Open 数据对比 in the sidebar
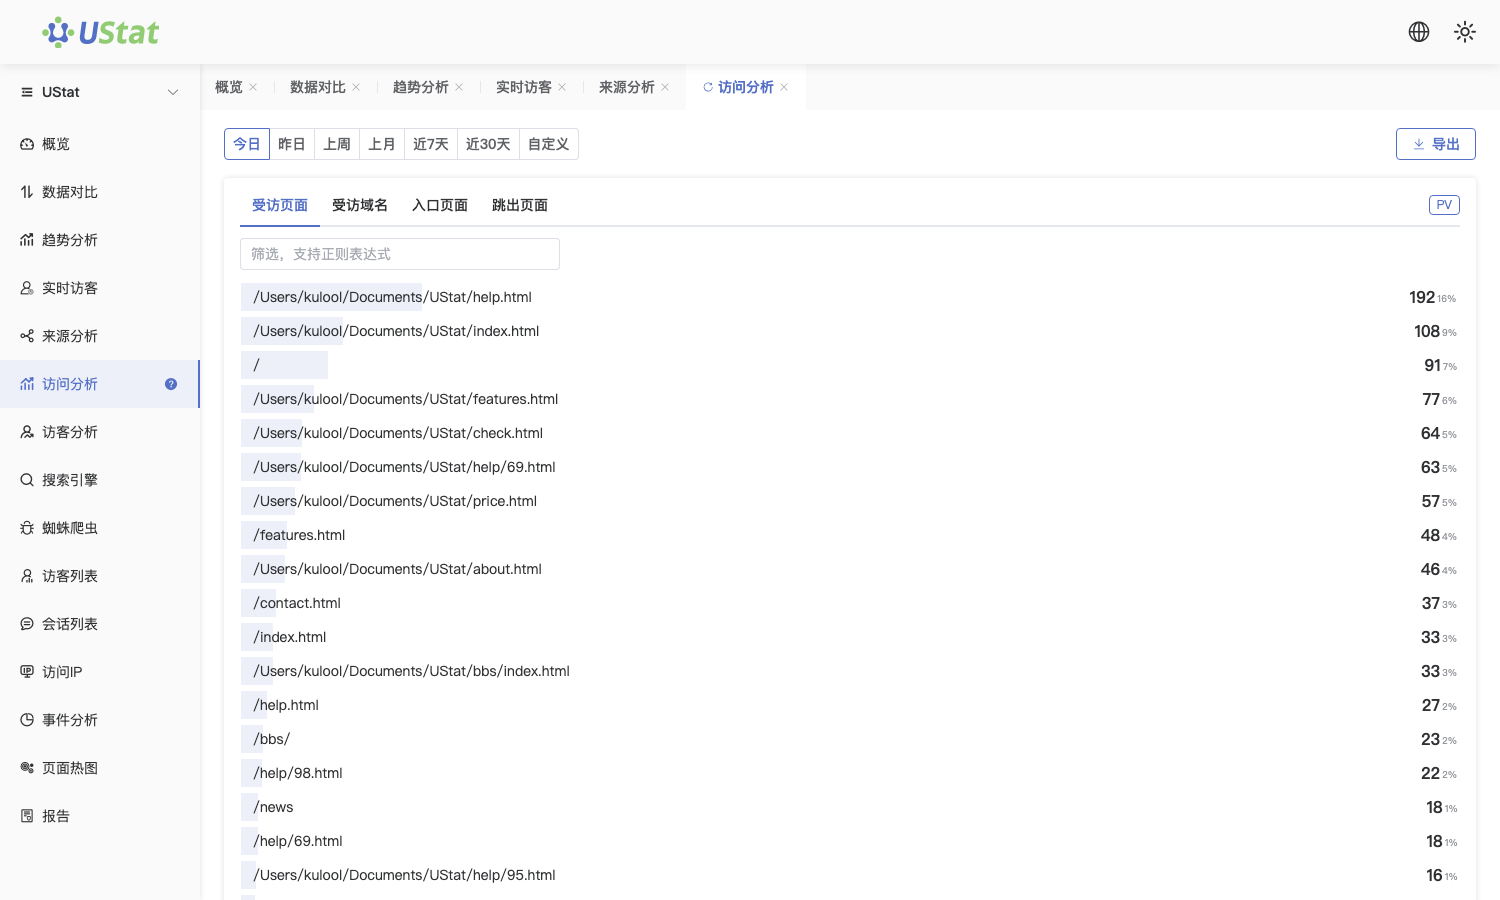 [100, 192]
